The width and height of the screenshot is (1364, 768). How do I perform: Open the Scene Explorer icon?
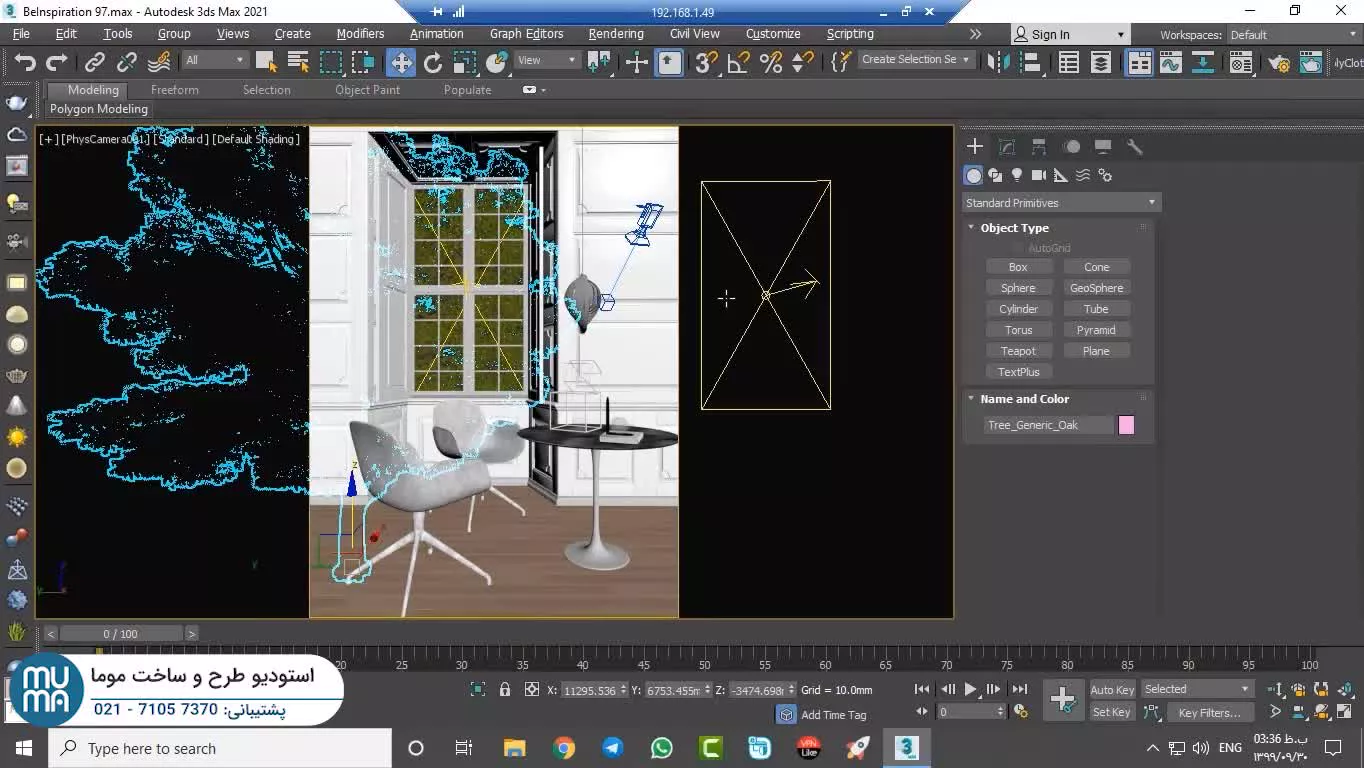(x=1069, y=62)
